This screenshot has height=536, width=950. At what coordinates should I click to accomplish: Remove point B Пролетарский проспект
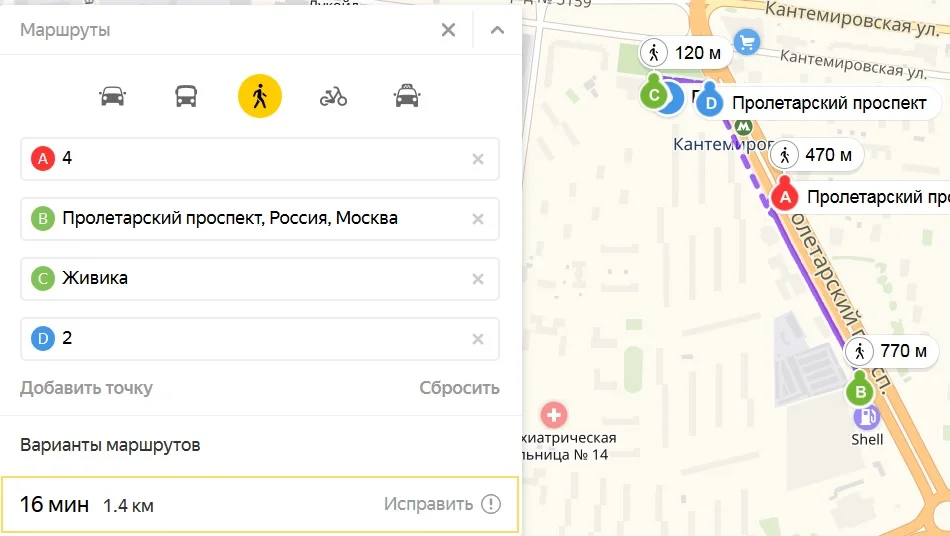[x=478, y=219]
